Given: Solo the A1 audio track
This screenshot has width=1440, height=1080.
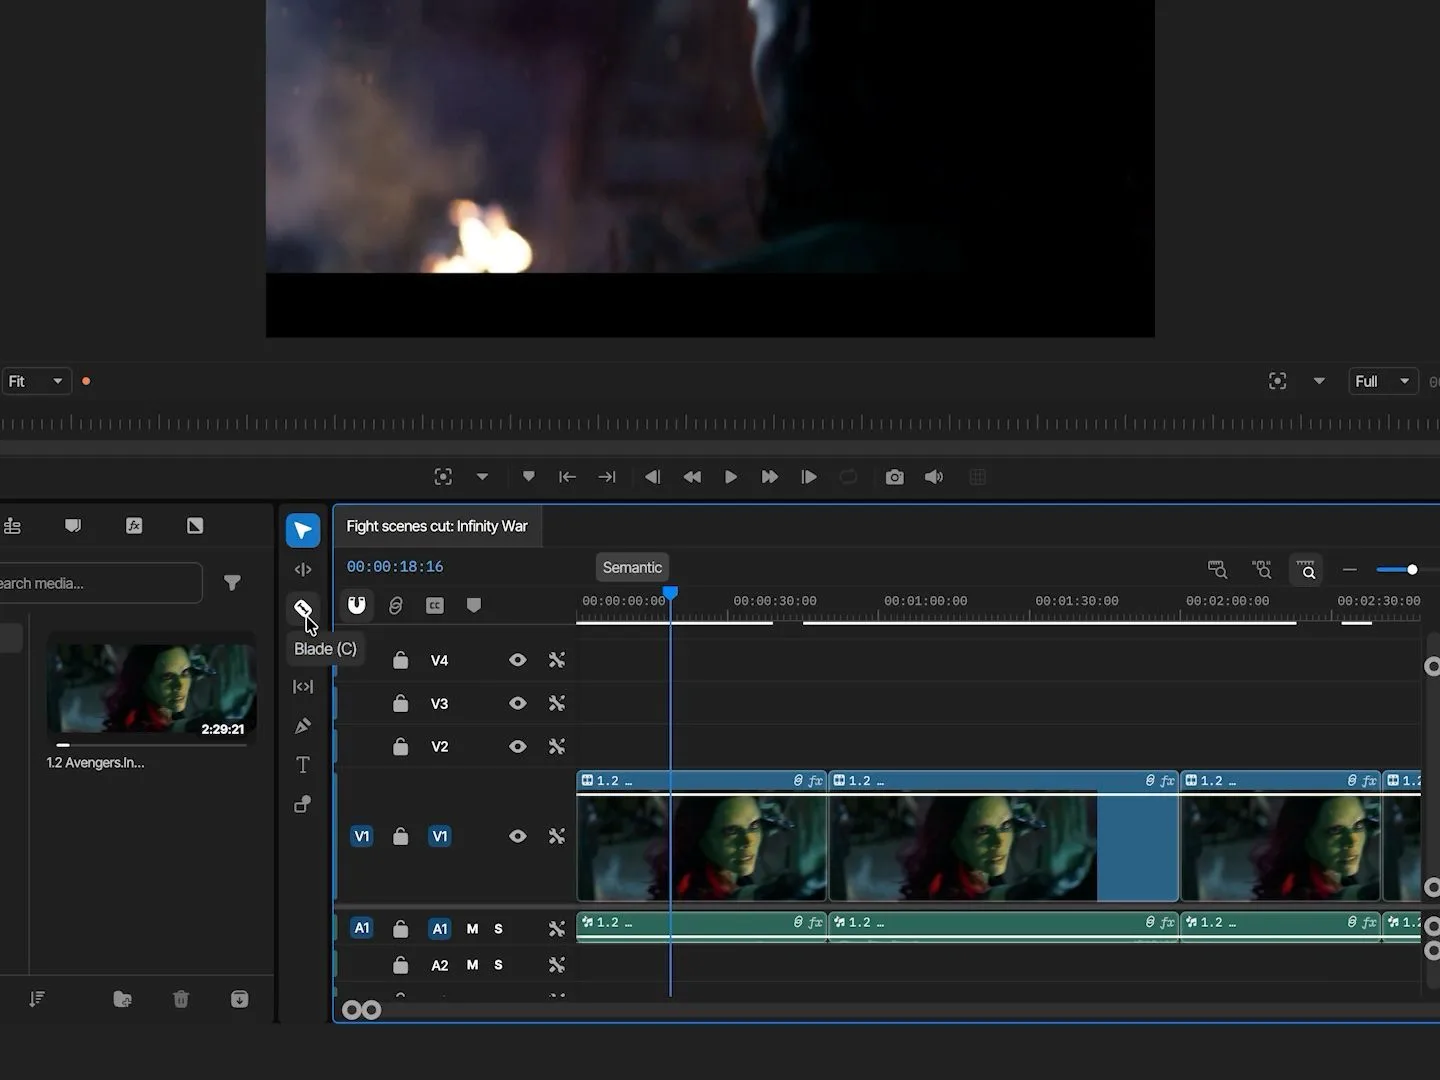Looking at the screenshot, I should click(498, 929).
